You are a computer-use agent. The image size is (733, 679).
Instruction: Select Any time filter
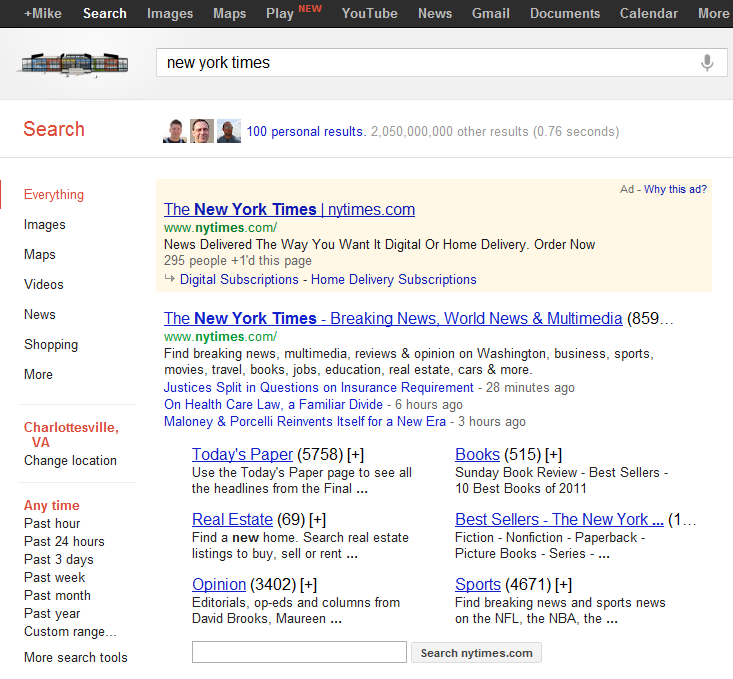tap(51, 506)
